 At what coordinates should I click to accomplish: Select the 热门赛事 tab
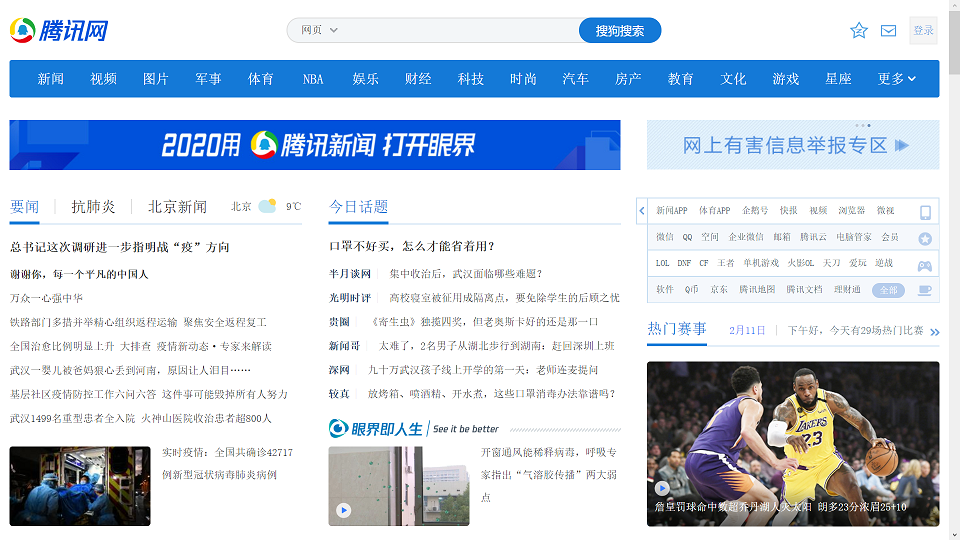click(677, 329)
